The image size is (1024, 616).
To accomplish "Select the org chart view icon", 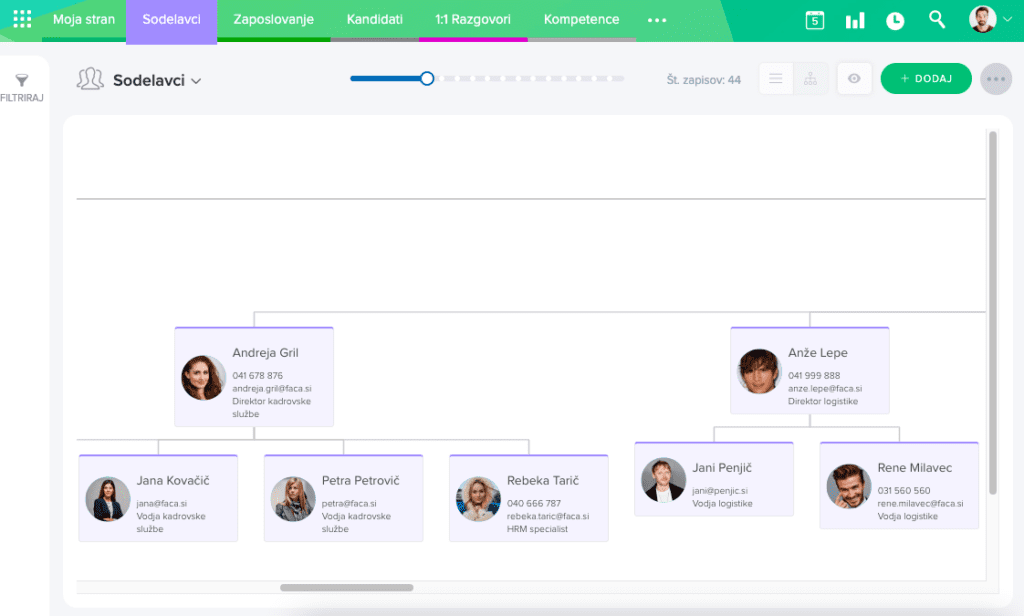I will click(810, 77).
